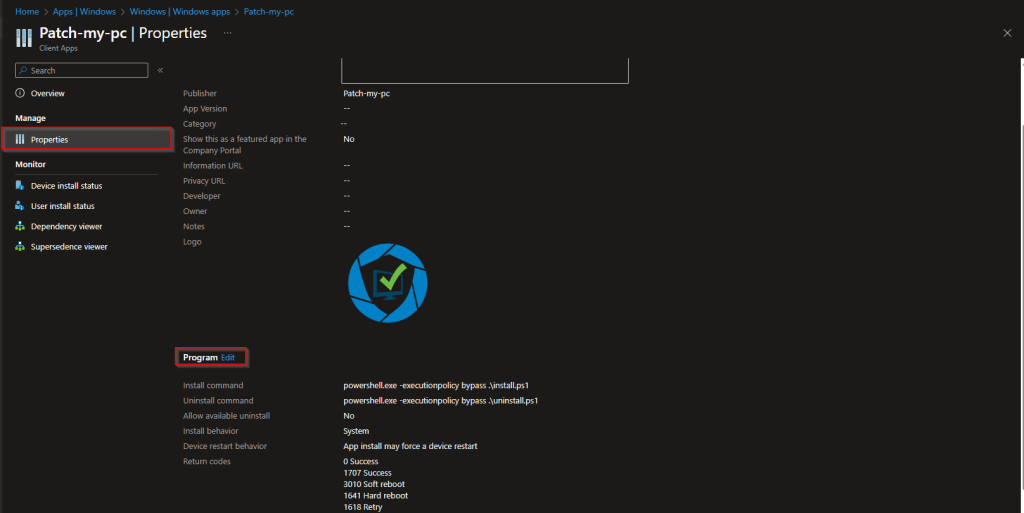
Task: Click the Overview info icon
Action: [20, 93]
